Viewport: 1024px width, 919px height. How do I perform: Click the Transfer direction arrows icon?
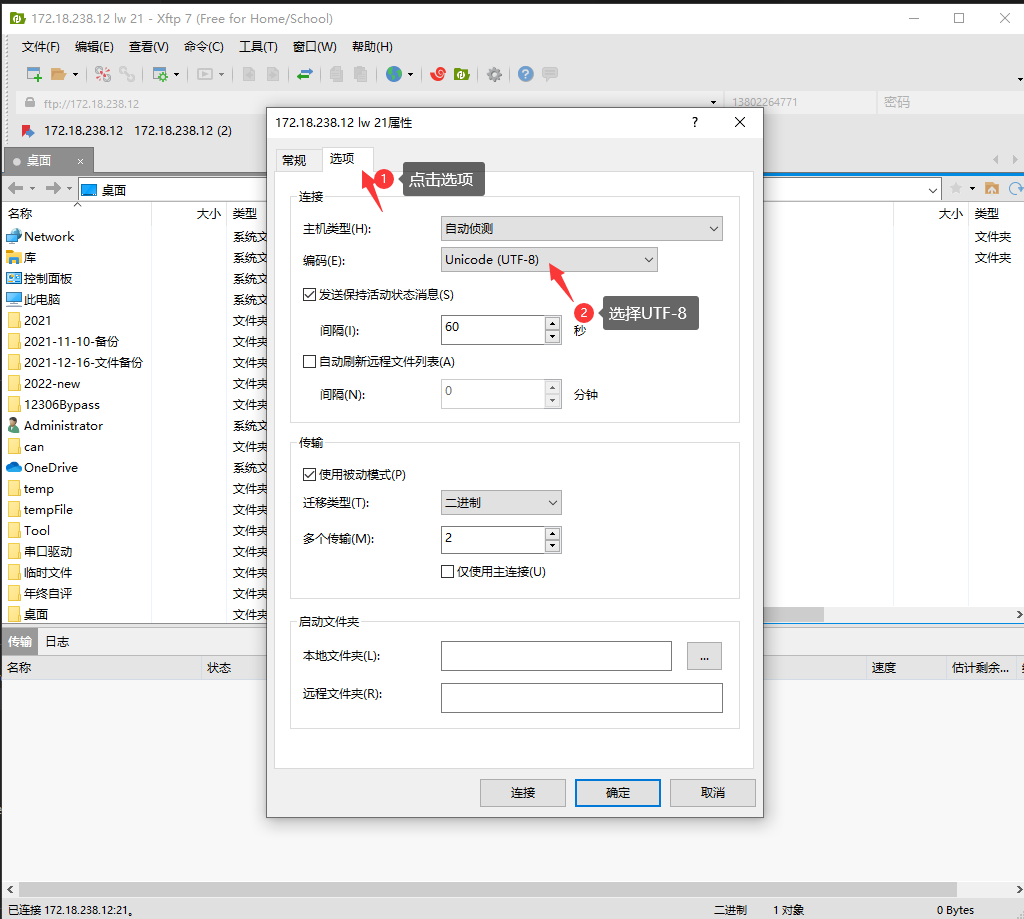tap(306, 74)
